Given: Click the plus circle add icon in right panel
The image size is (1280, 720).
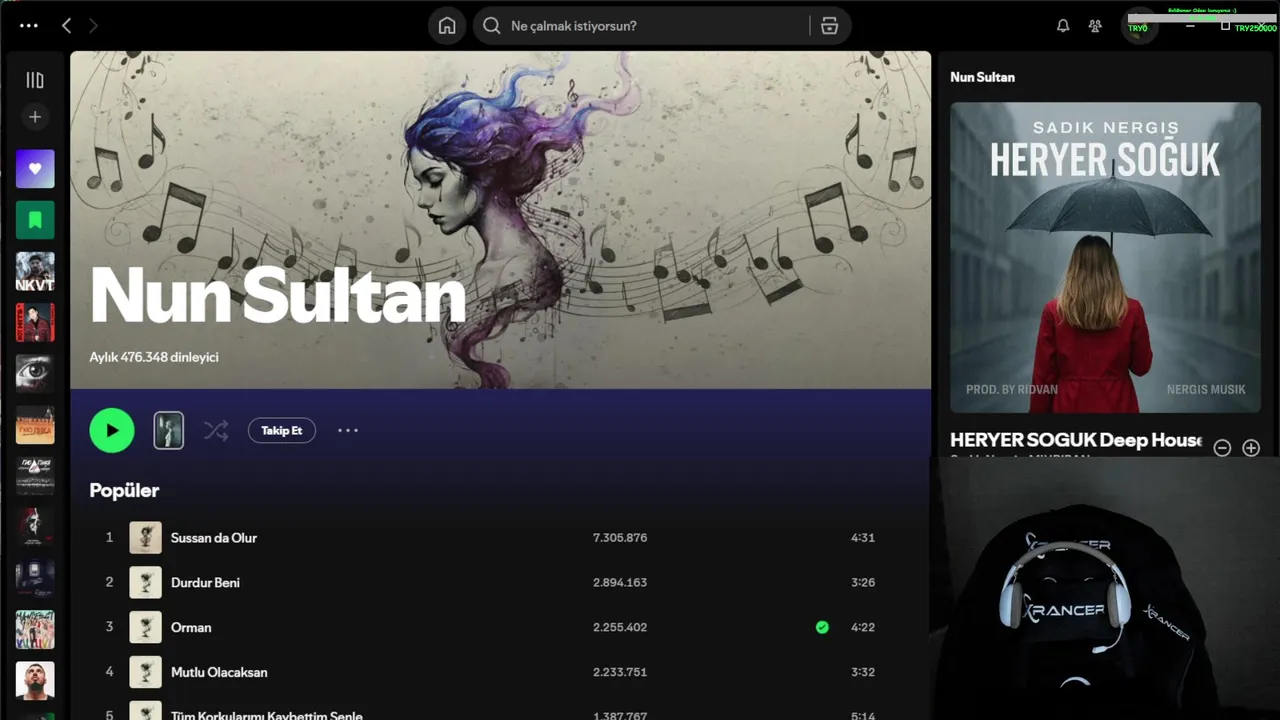Looking at the screenshot, I should pyautogui.click(x=1251, y=448).
